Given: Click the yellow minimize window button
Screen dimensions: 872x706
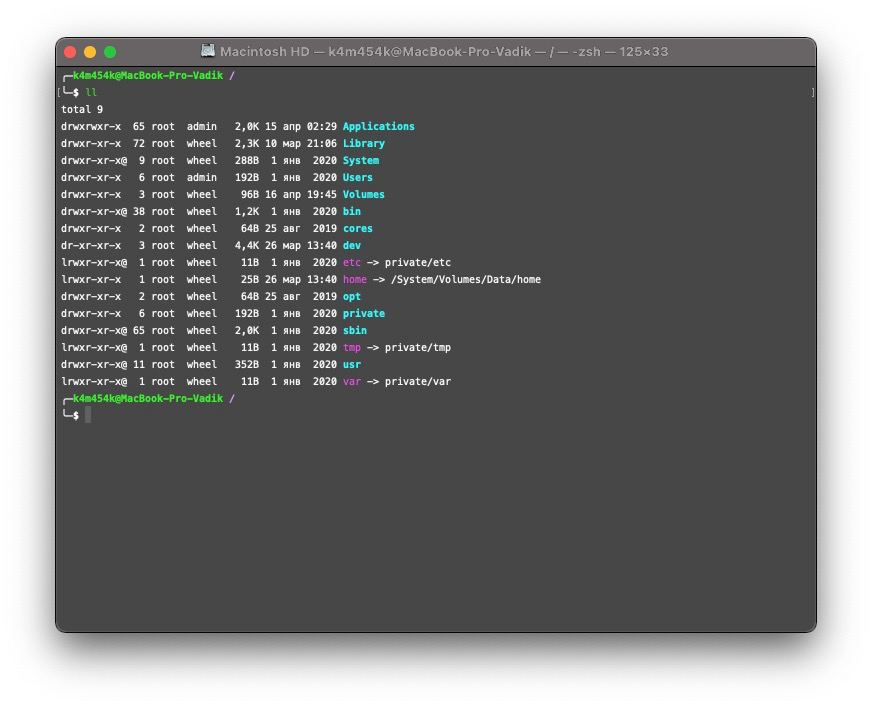Looking at the screenshot, I should pyautogui.click(x=90, y=52).
